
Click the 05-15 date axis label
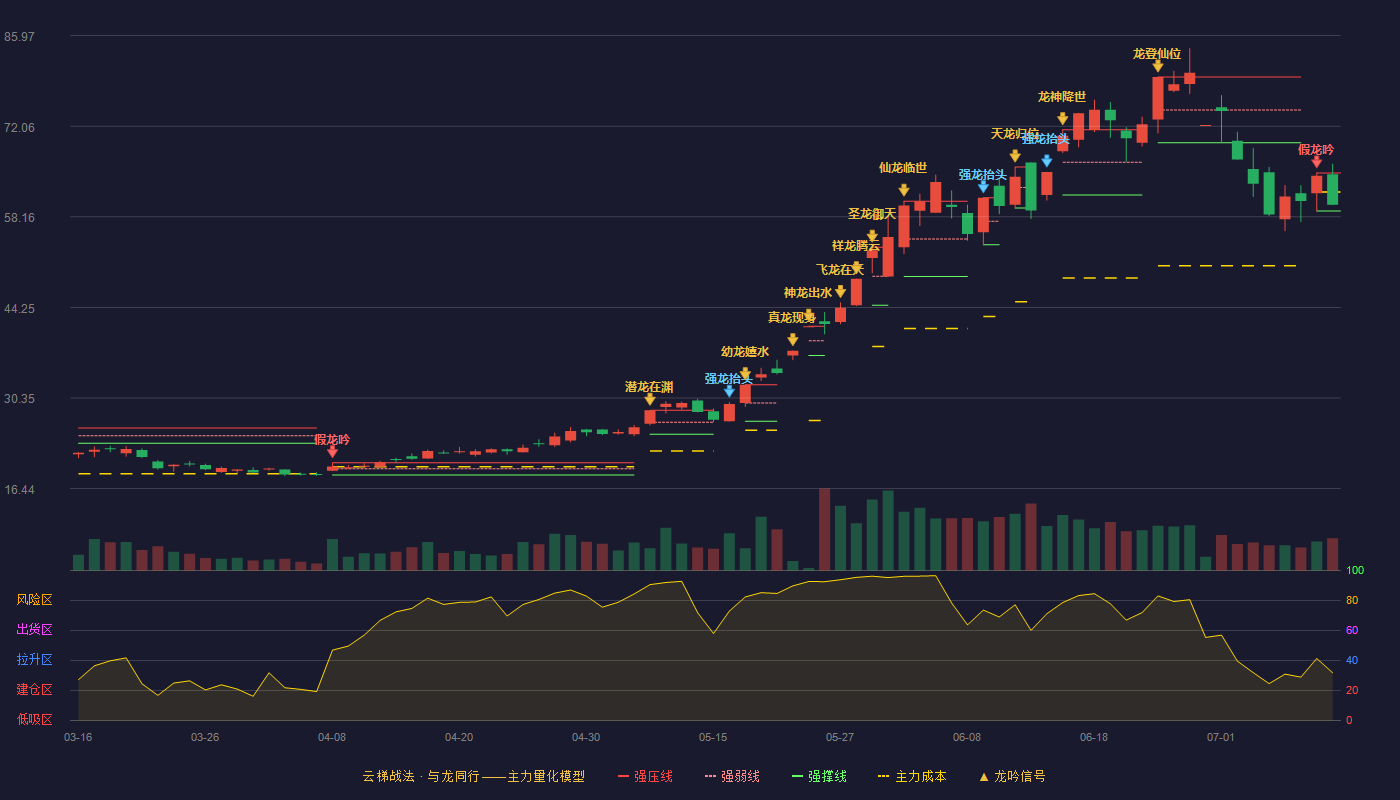point(713,737)
